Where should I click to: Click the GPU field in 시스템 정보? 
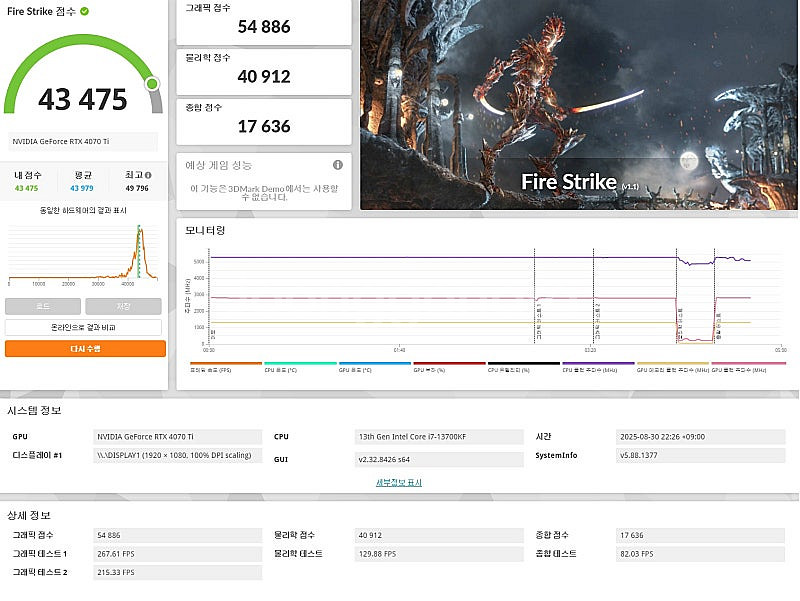pos(178,437)
